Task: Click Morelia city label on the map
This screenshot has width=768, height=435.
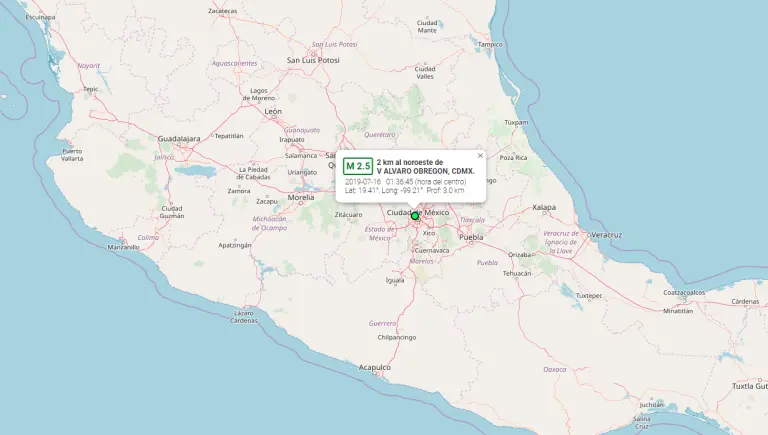Action: click(300, 198)
